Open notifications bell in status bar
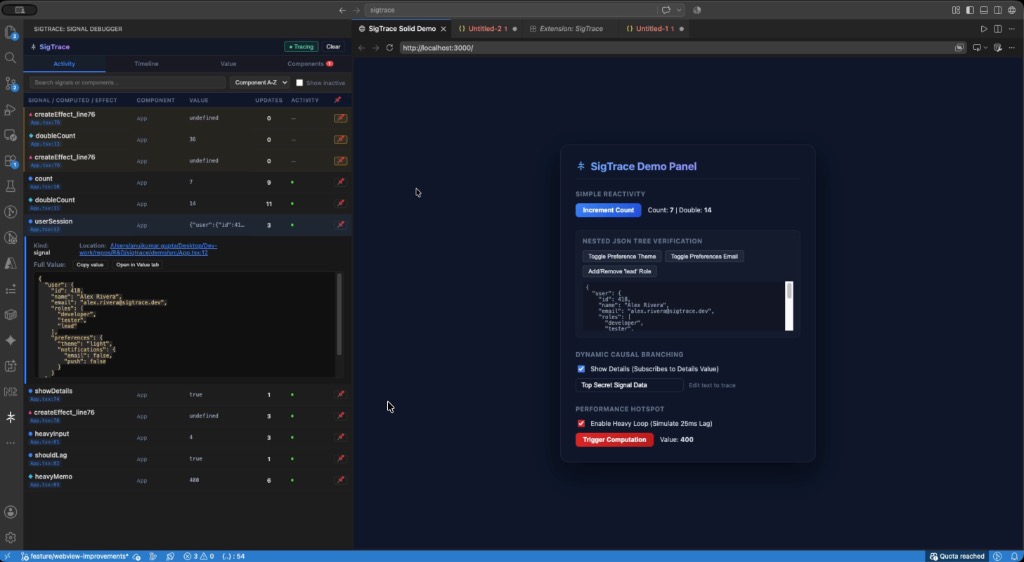The height and width of the screenshot is (562, 1024). pos(1014,556)
